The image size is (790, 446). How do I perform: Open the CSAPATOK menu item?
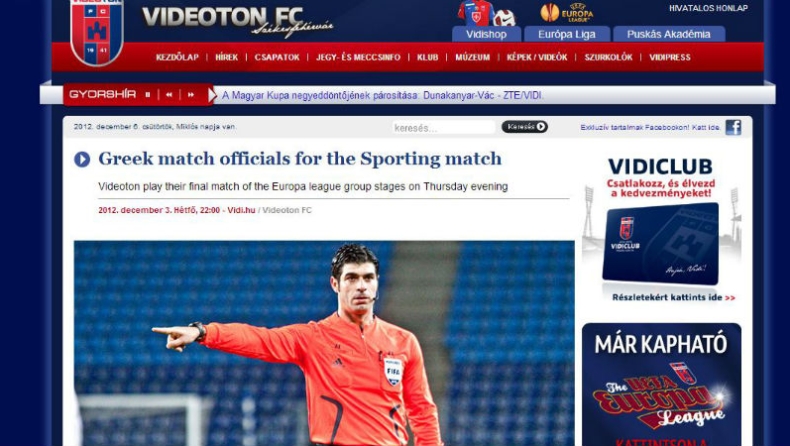pyautogui.click(x=277, y=57)
